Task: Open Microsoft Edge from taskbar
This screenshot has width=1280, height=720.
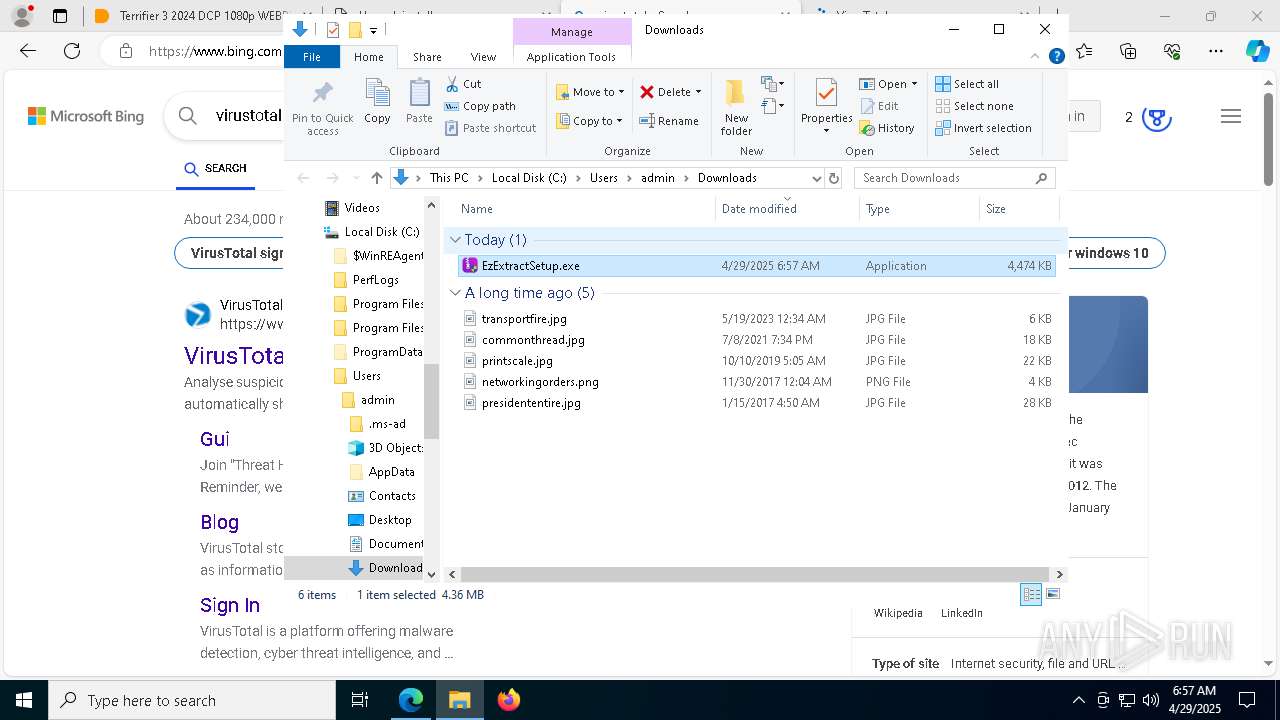Action: point(411,700)
